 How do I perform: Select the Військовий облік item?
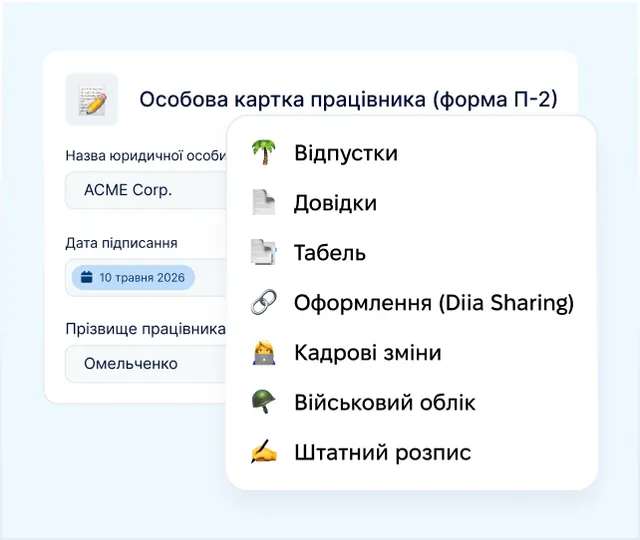pyautogui.click(x=411, y=402)
